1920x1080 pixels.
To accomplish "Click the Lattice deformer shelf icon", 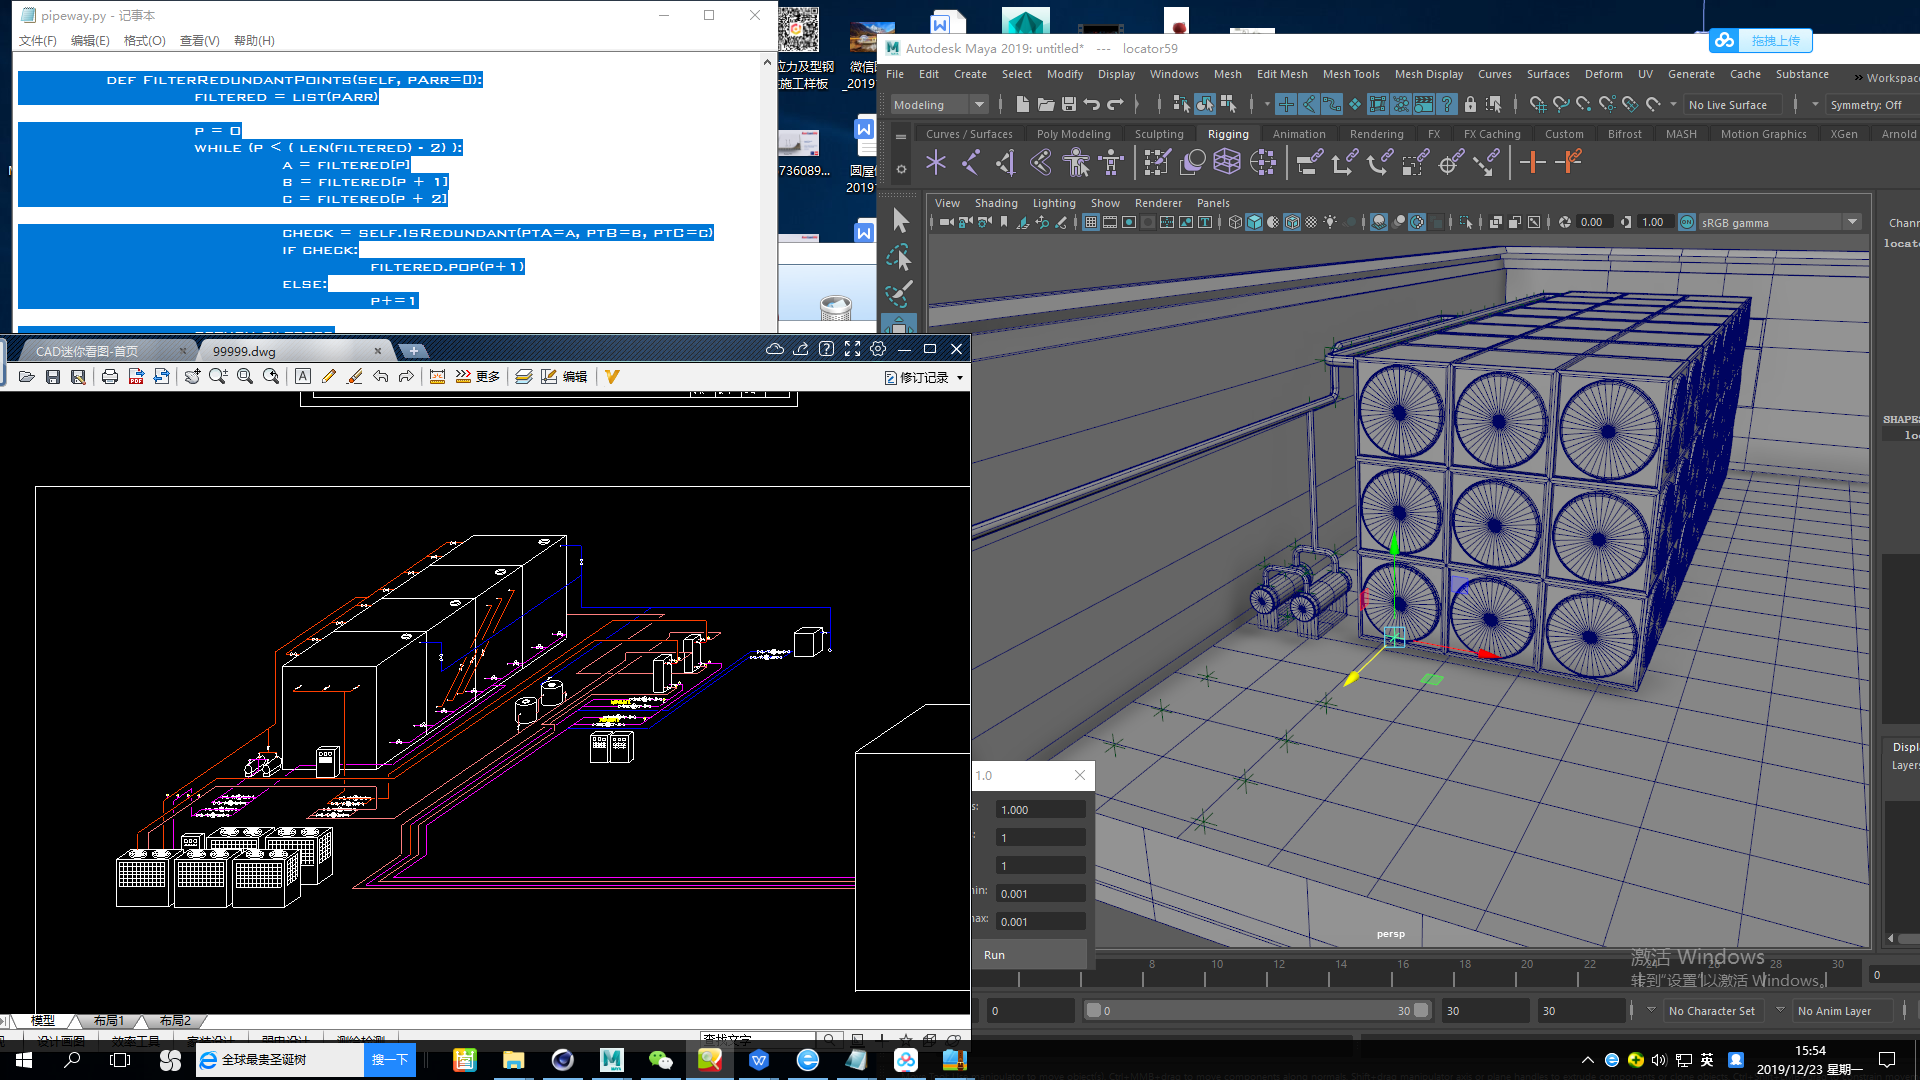I will click(1227, 162).
